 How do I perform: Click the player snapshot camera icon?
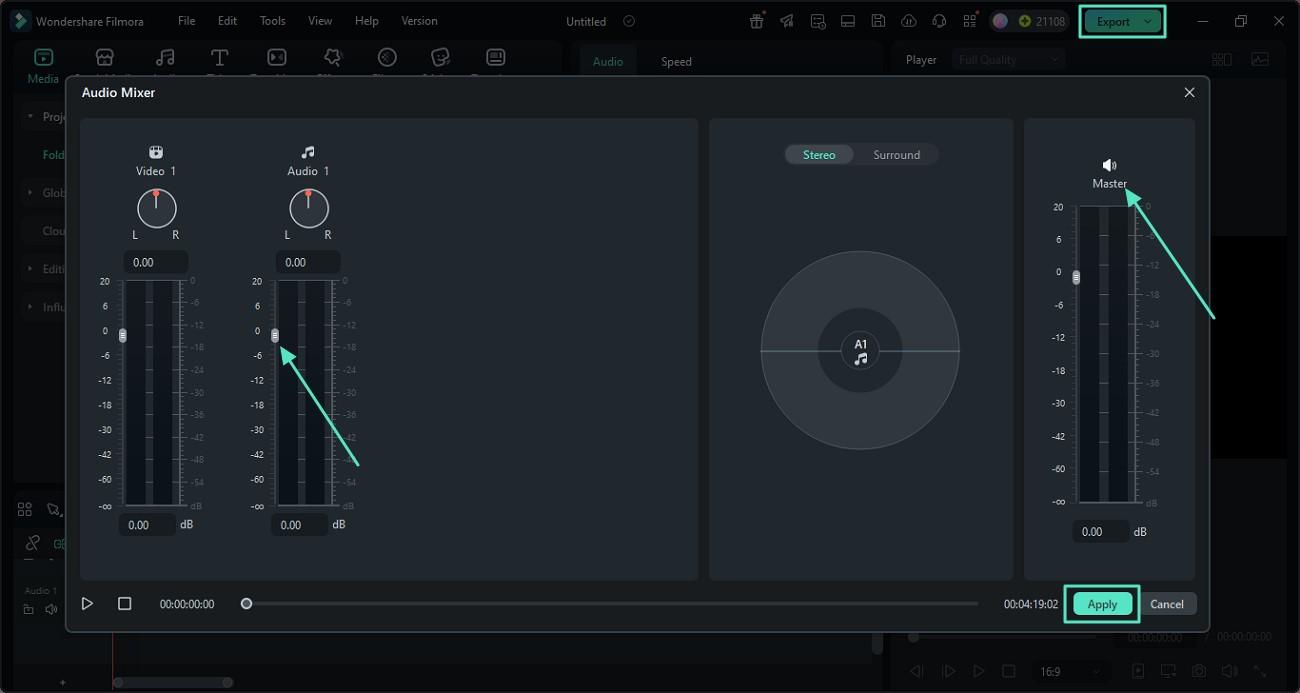point(1198,671)
